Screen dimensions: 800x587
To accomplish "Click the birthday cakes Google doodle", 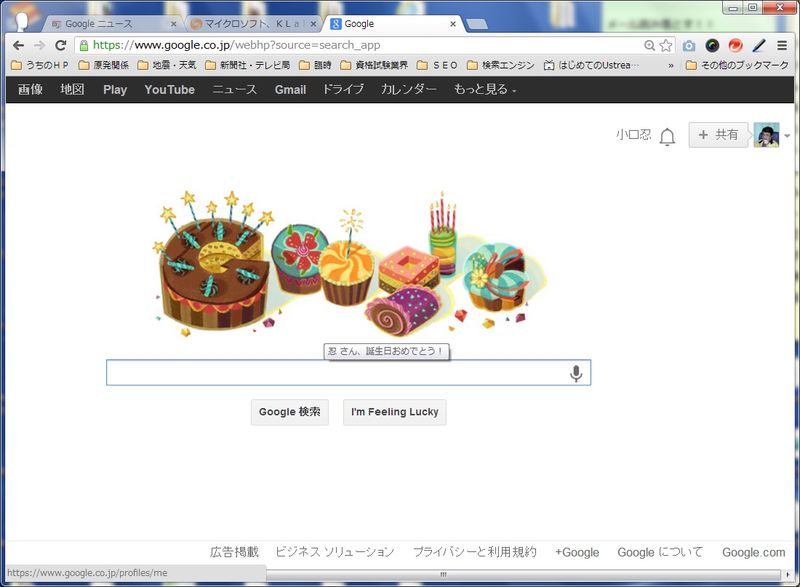I will [x=348, y=263].
